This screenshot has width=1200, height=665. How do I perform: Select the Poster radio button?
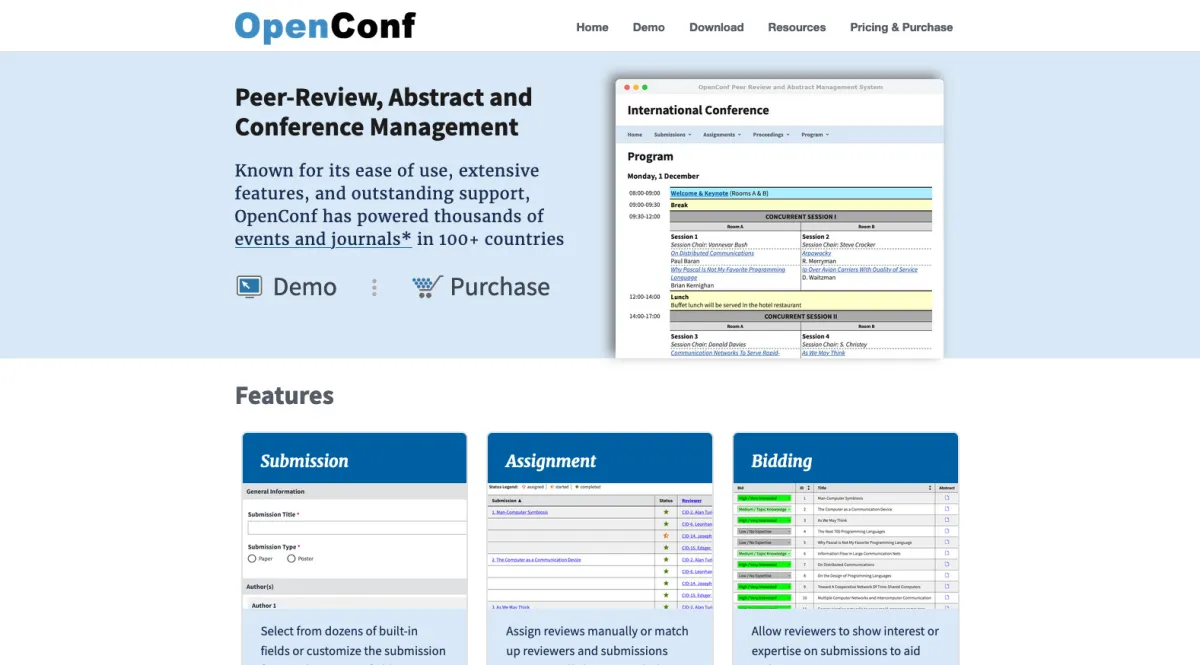tap(291, 559)
